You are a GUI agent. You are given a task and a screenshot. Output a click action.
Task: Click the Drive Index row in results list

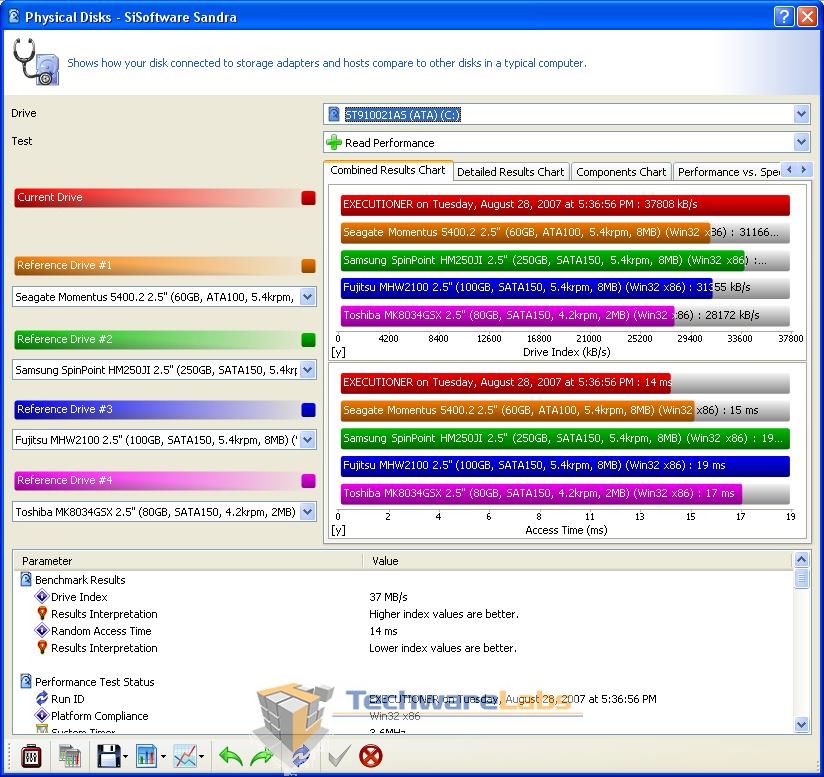click(x=79, y=597)
